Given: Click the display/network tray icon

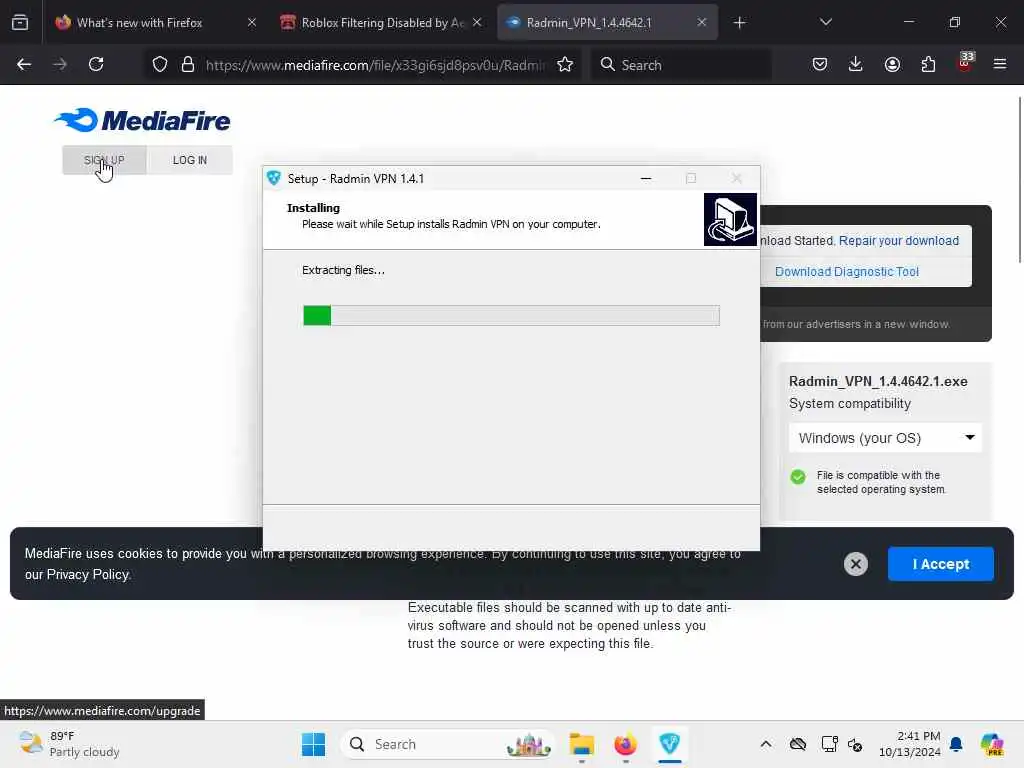Looking at the screenshot, I should click(x=829, y=744).
